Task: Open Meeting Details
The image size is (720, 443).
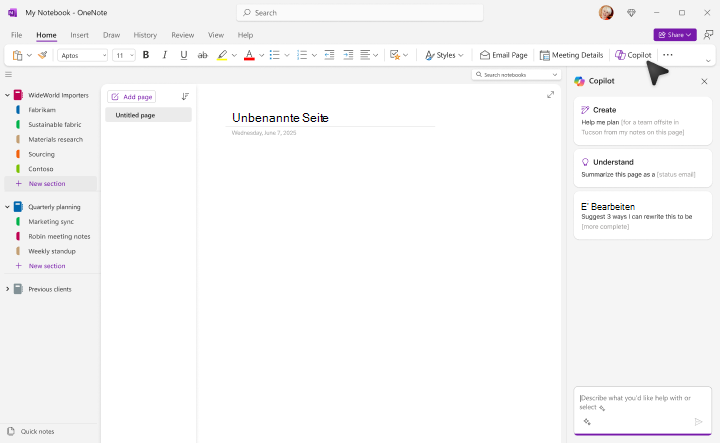Action: point(571,55)
